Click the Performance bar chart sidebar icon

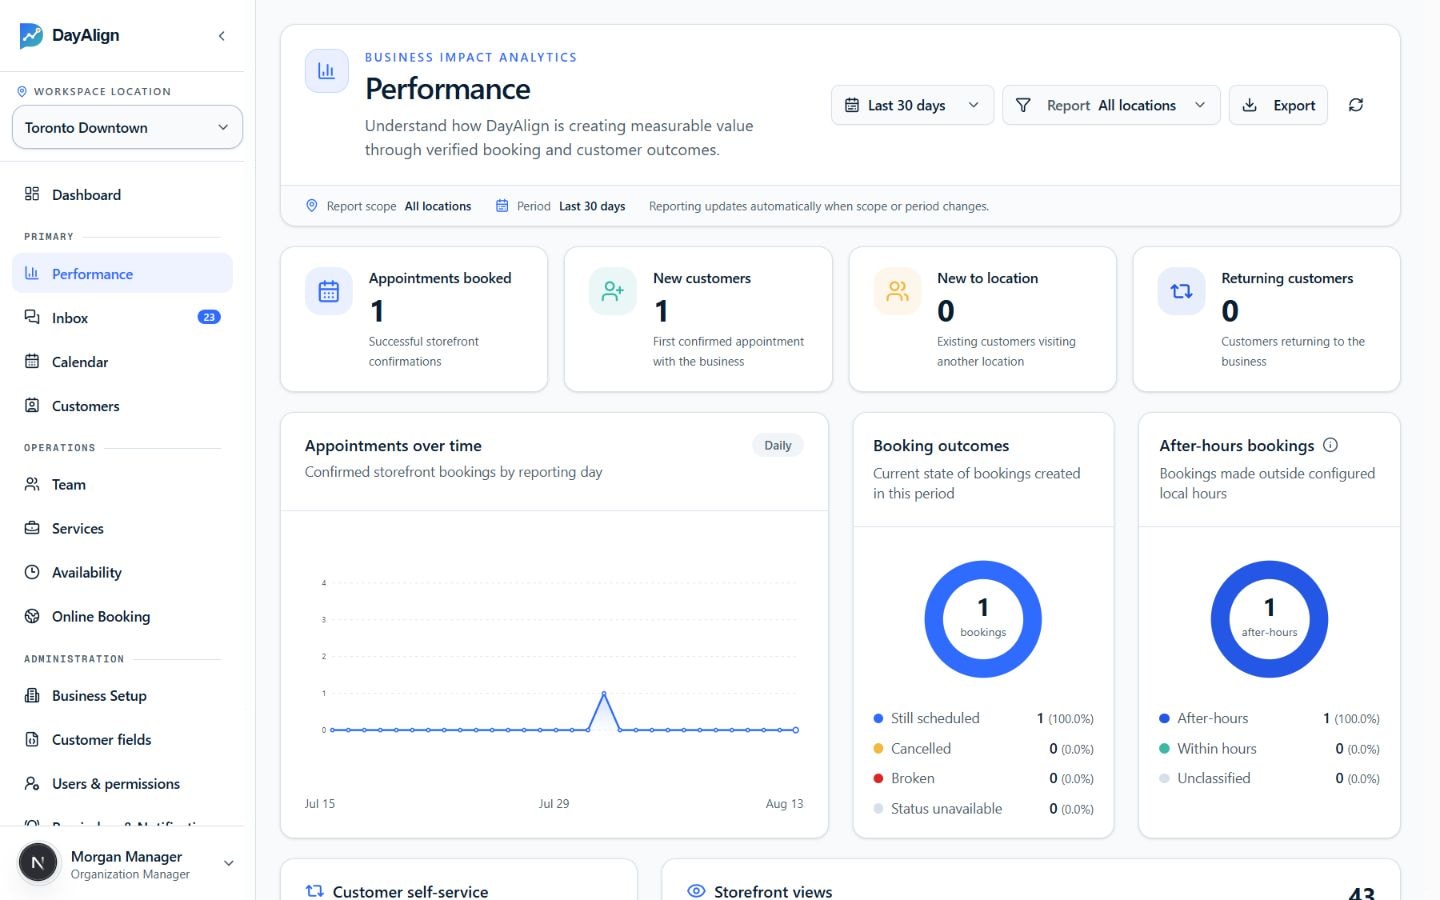tap(32, 273)
